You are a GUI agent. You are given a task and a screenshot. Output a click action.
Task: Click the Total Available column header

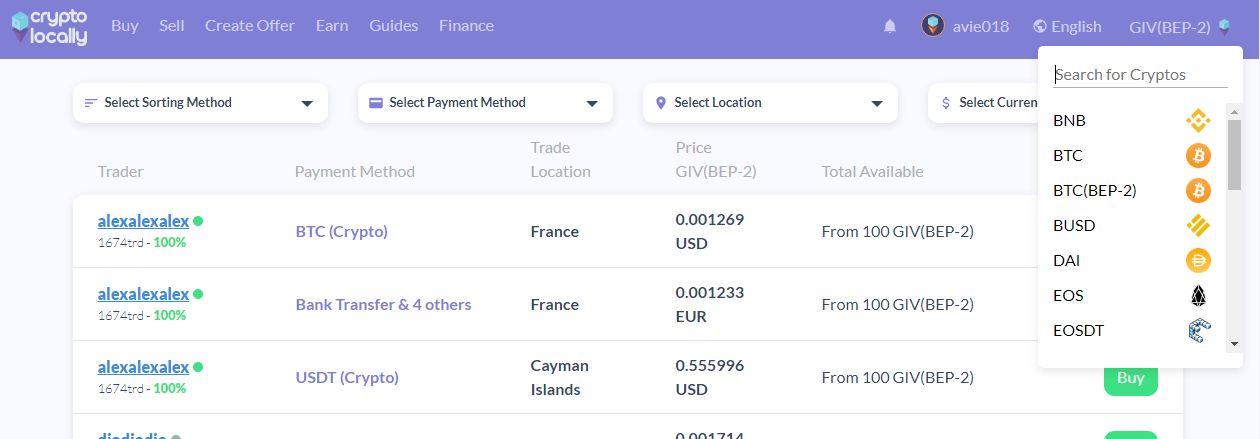click(873, 172)
